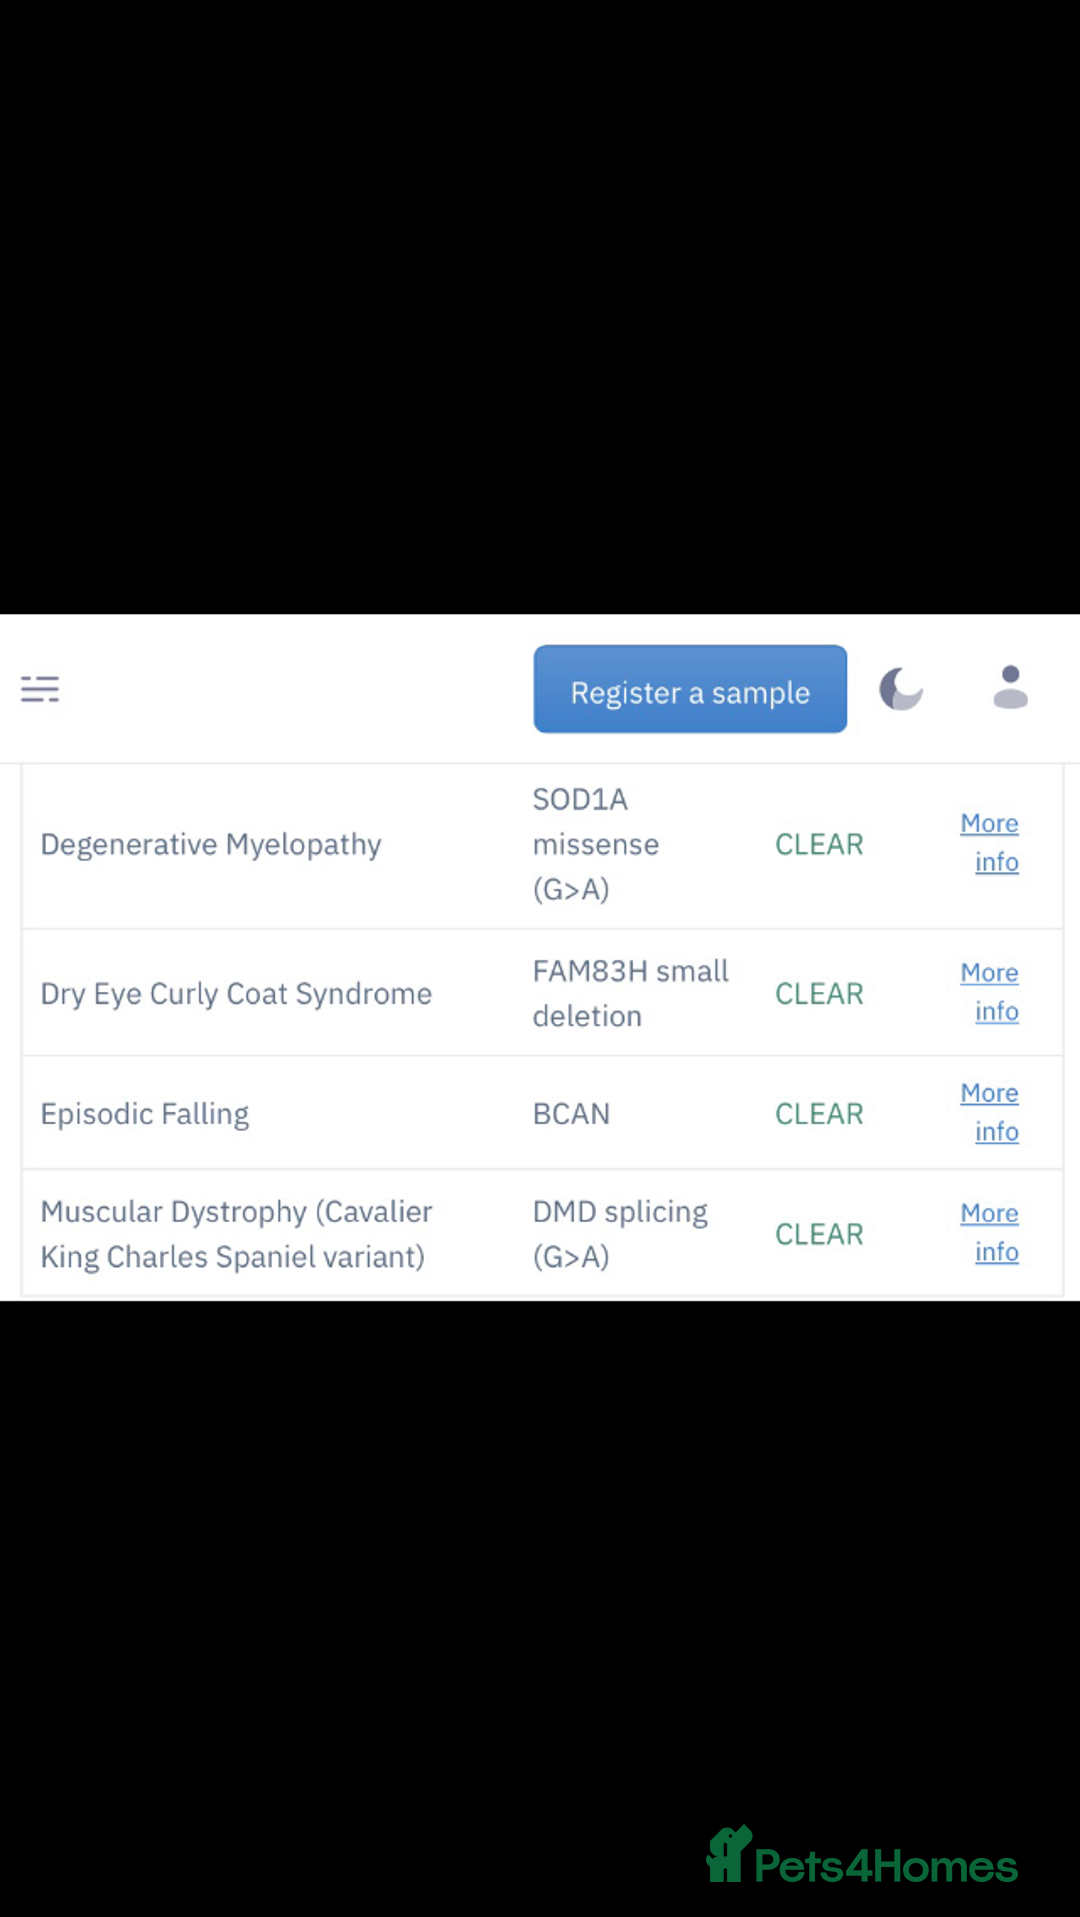This screenshot has width=1080, height=1917.
Task: Click DMD splicing variant cell
Action: [x=620, y=1234]
